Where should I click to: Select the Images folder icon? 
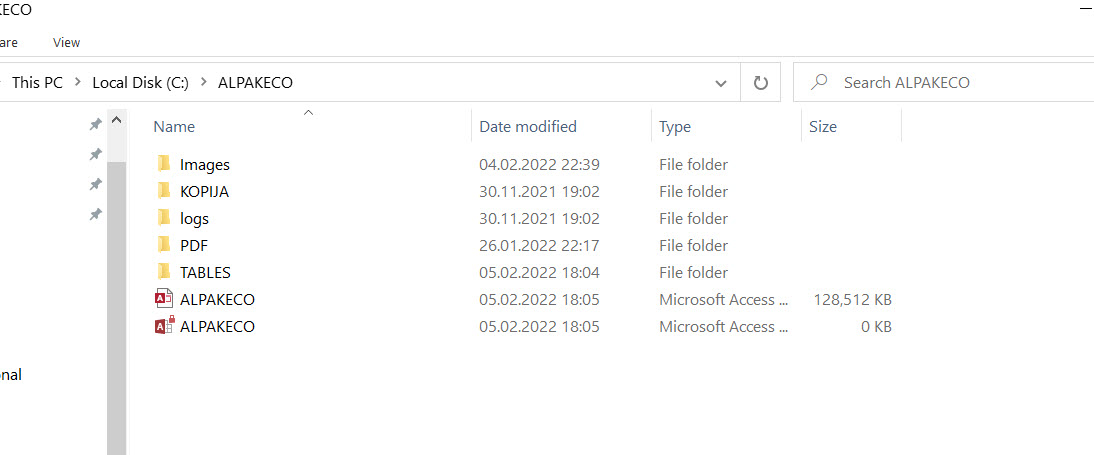[x=164, y=165]
